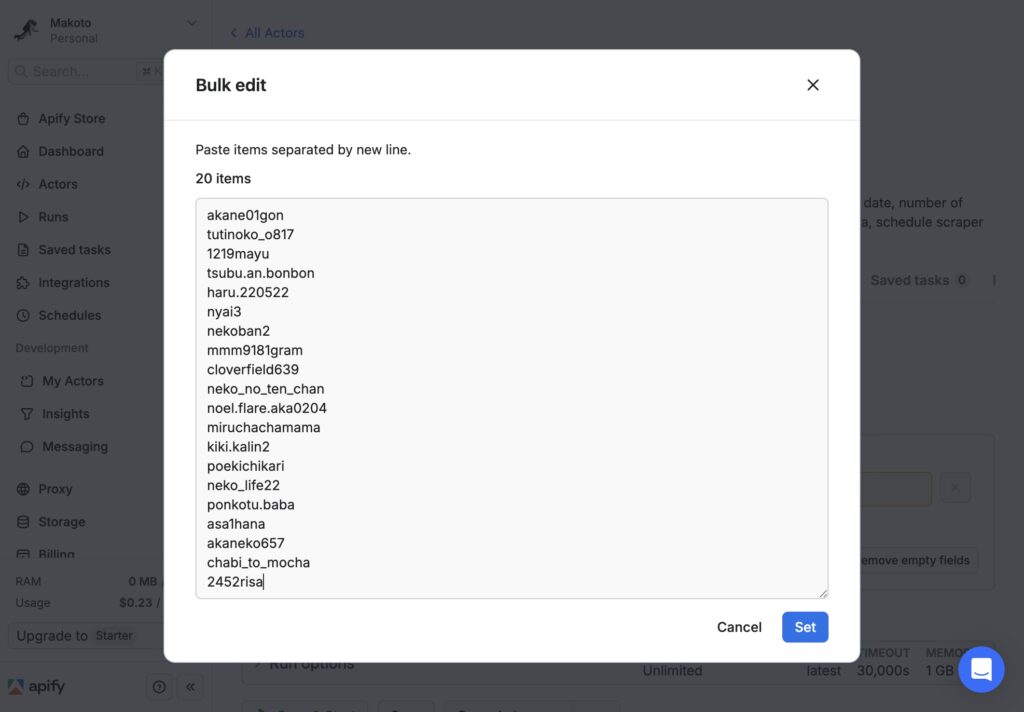Open Storage section
This screenshot has width=1024, height=712.
tap(61, 521)
